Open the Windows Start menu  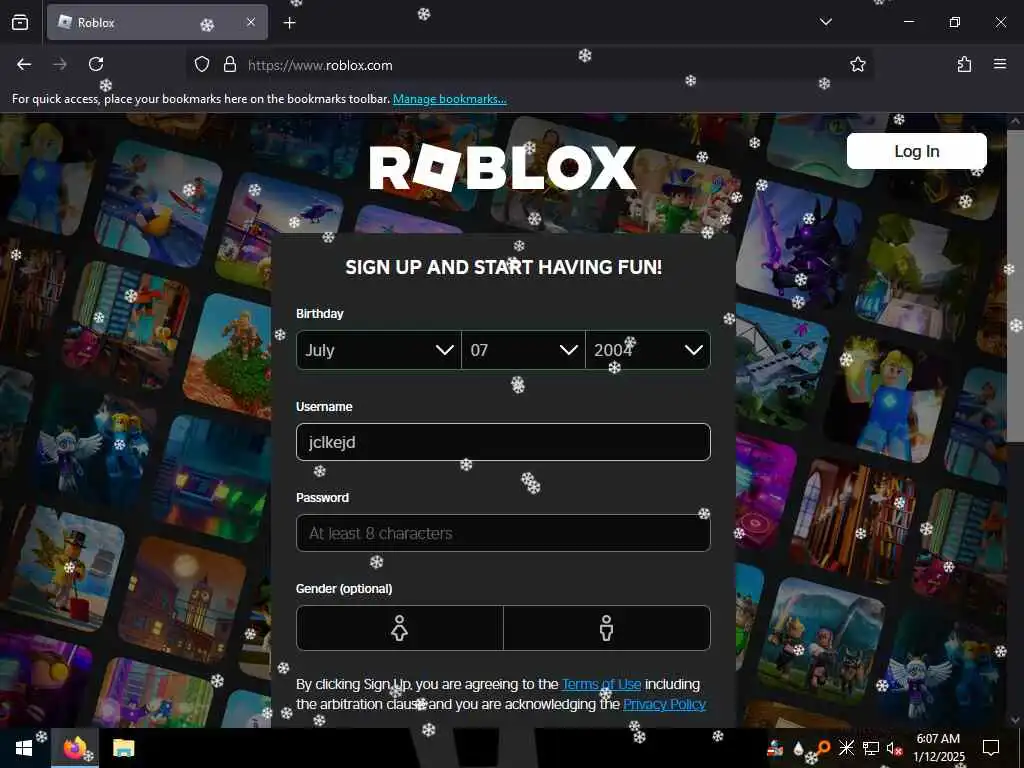pyautogui.click(x=24, y=748)
